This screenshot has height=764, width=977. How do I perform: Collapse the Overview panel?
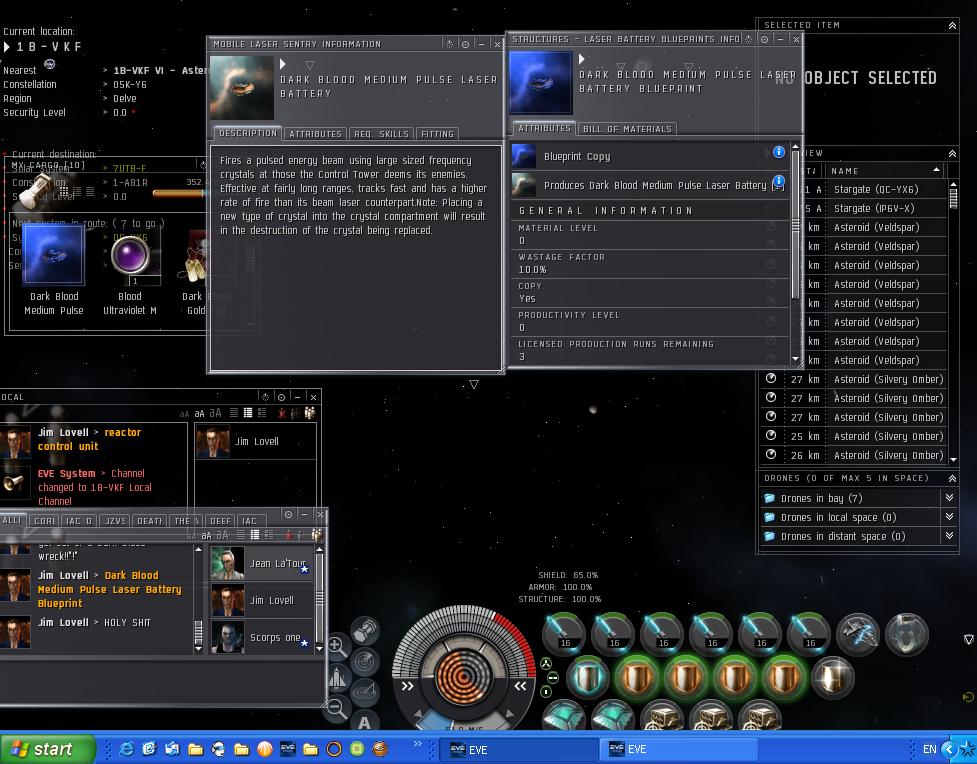[x=952, y=153]
